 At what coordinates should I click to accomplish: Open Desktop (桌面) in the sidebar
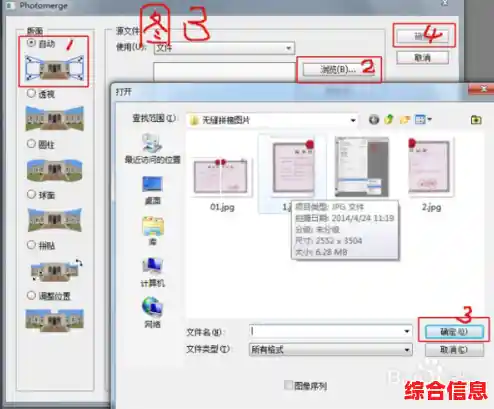(152, 190)
